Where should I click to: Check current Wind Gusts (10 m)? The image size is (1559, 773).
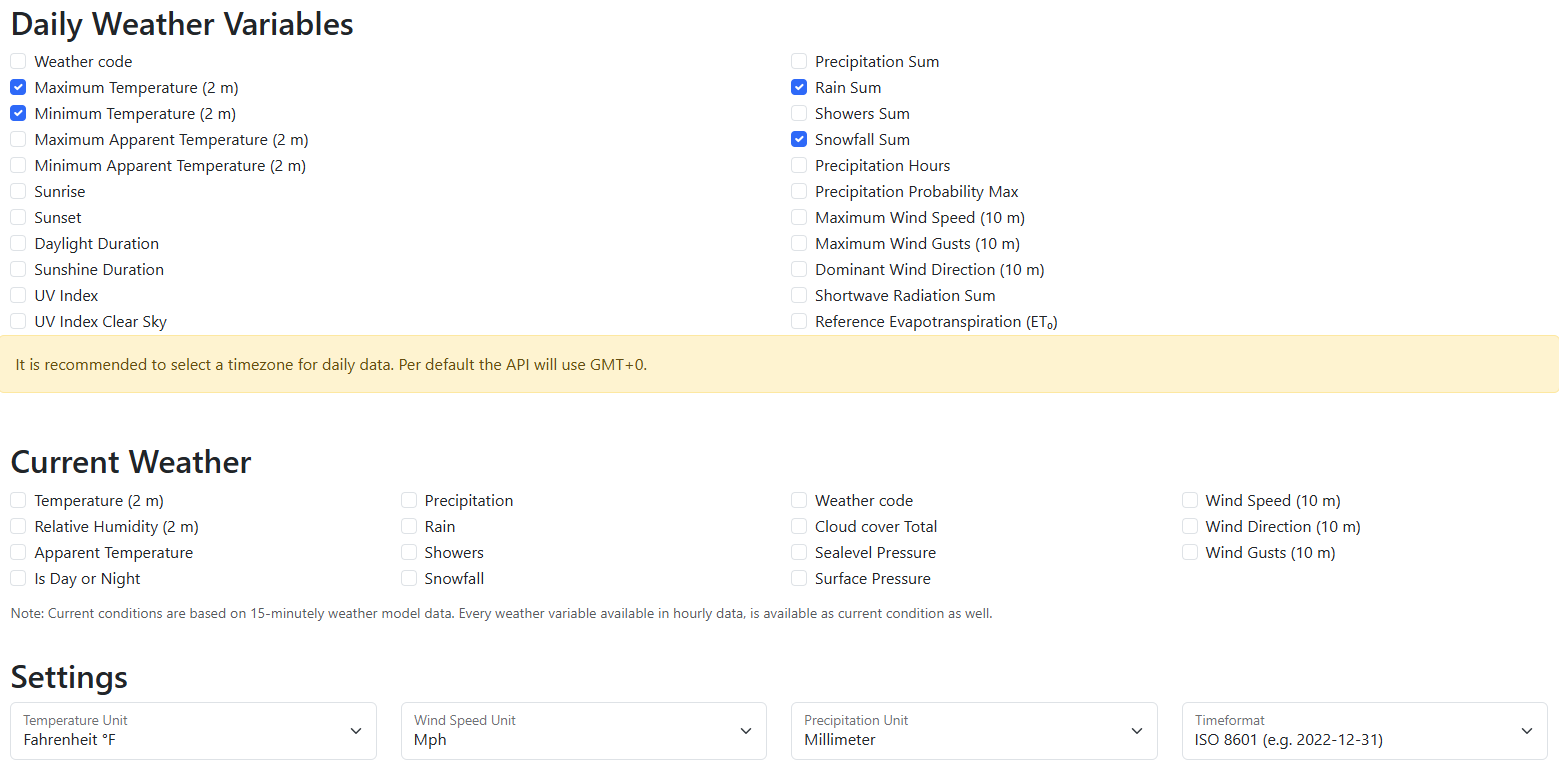coord(1190,553)
